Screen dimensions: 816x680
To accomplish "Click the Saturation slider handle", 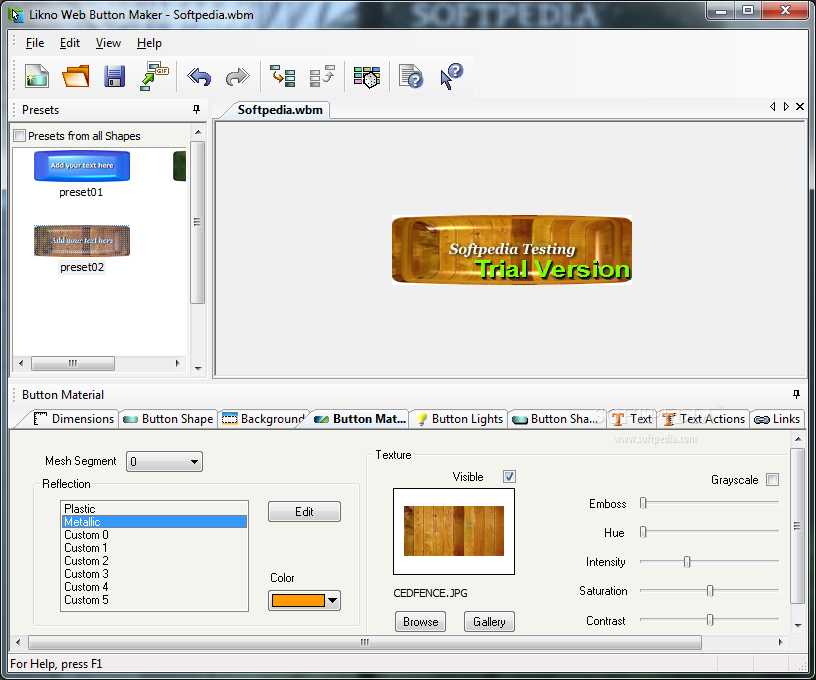I will 710,591.
